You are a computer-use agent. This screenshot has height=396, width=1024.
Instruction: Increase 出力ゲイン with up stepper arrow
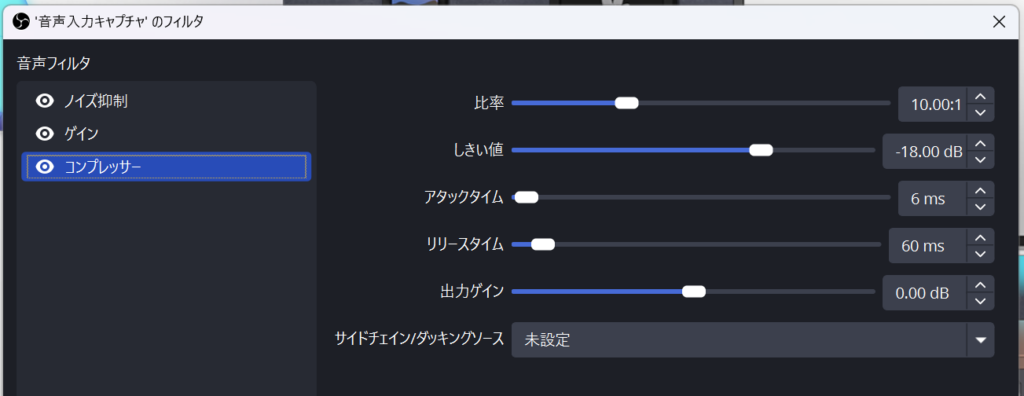pyautogui.click(x=980, y=284)
